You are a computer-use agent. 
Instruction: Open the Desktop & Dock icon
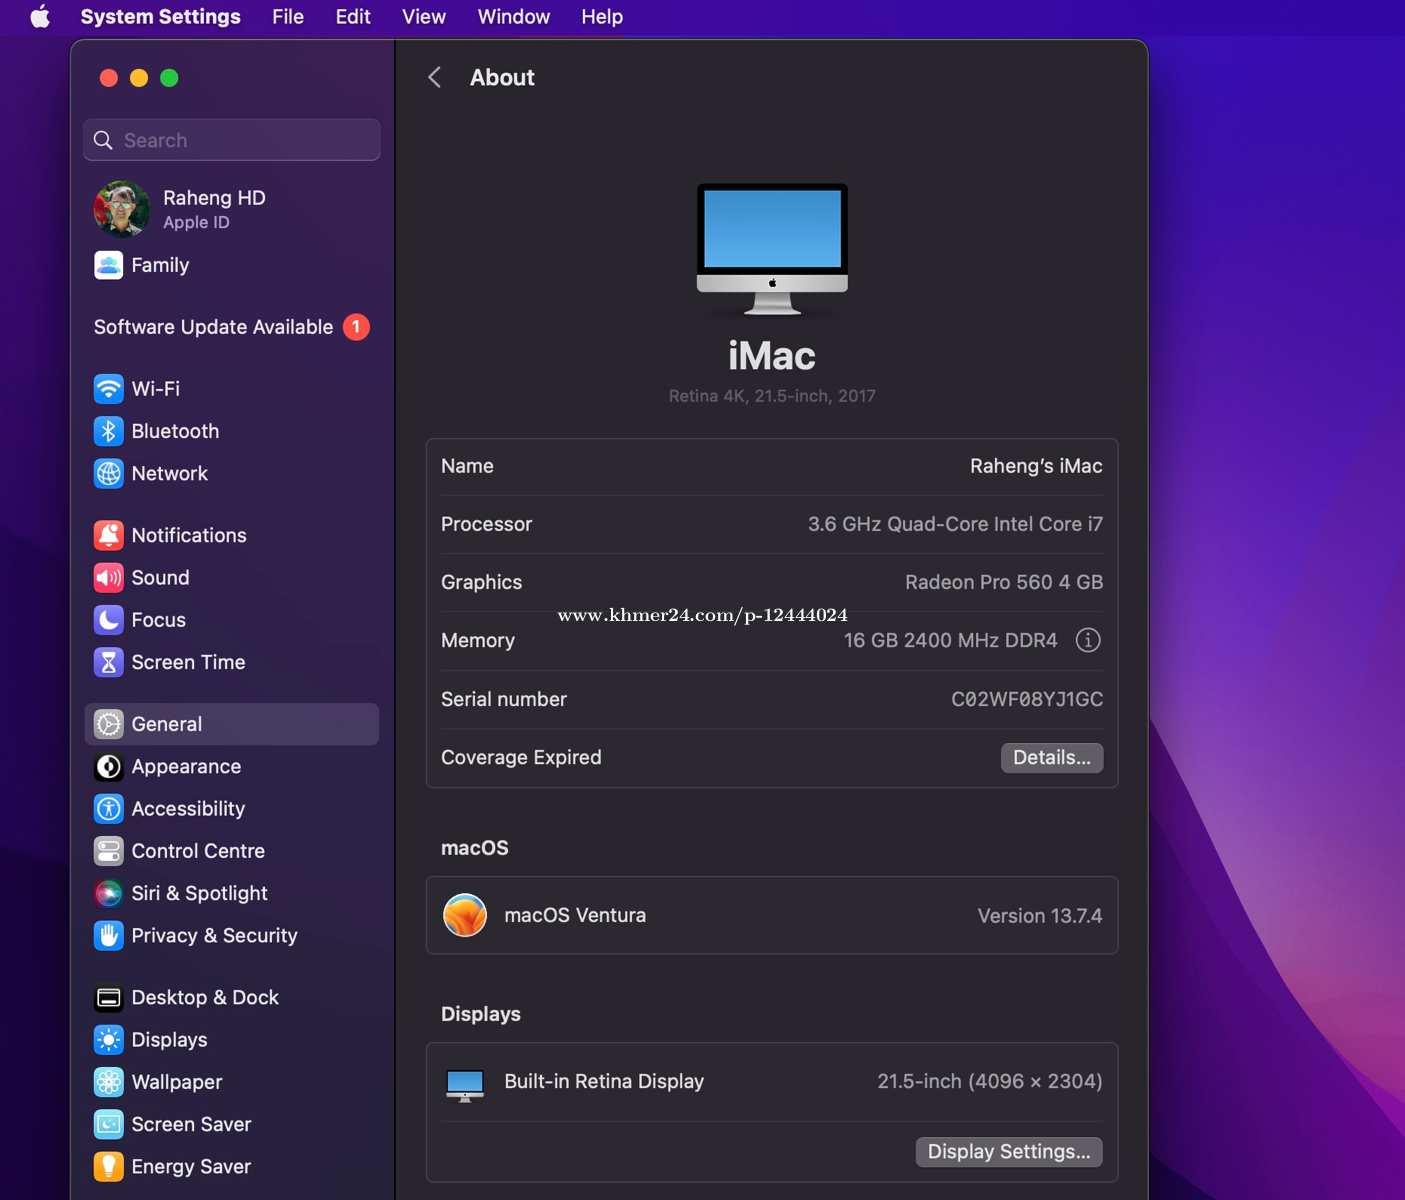click(x=108, y=998)
